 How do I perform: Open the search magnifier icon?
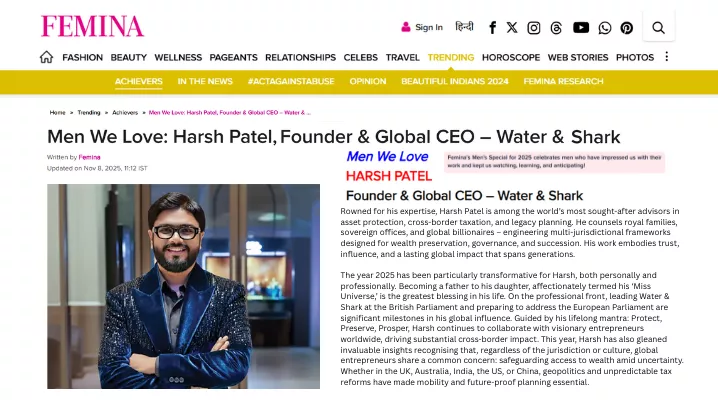tap(658, 28)
